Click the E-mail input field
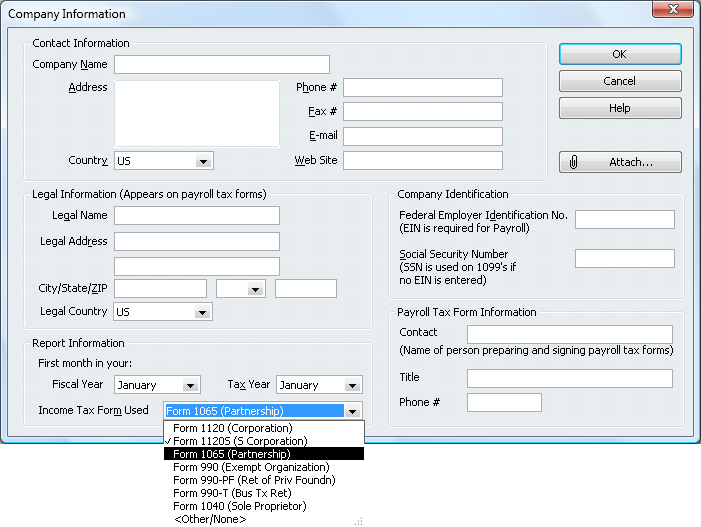 pos(422,136)
